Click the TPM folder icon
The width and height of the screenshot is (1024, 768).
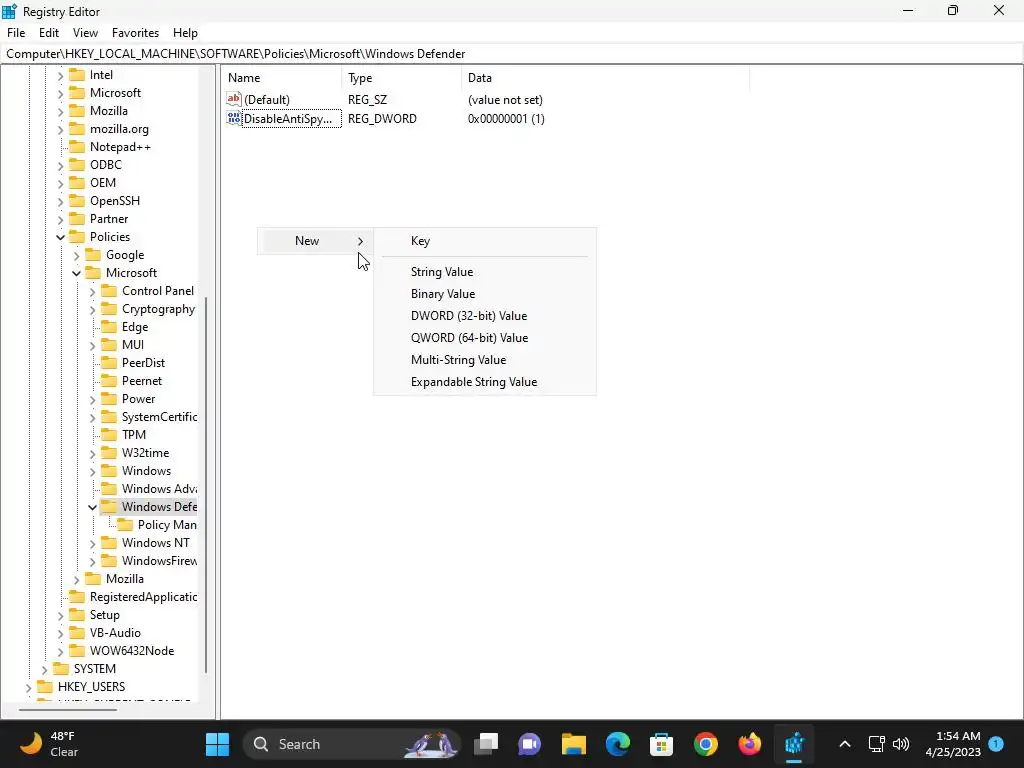109,434
